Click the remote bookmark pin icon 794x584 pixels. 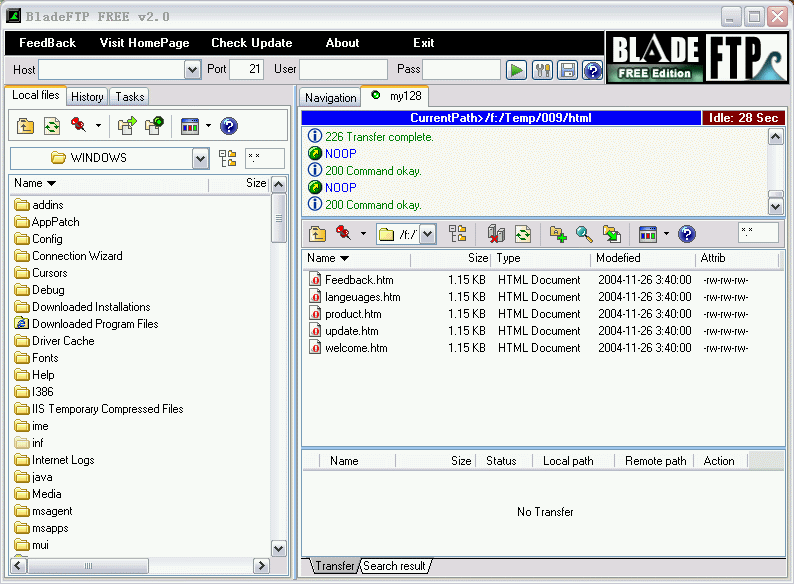(344, 233)
